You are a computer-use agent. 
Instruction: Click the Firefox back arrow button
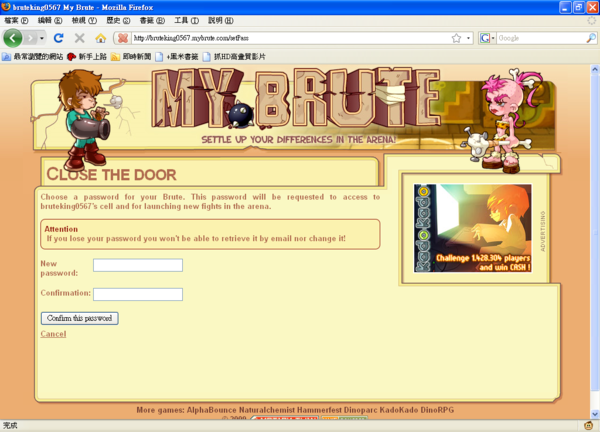point(13,38)
